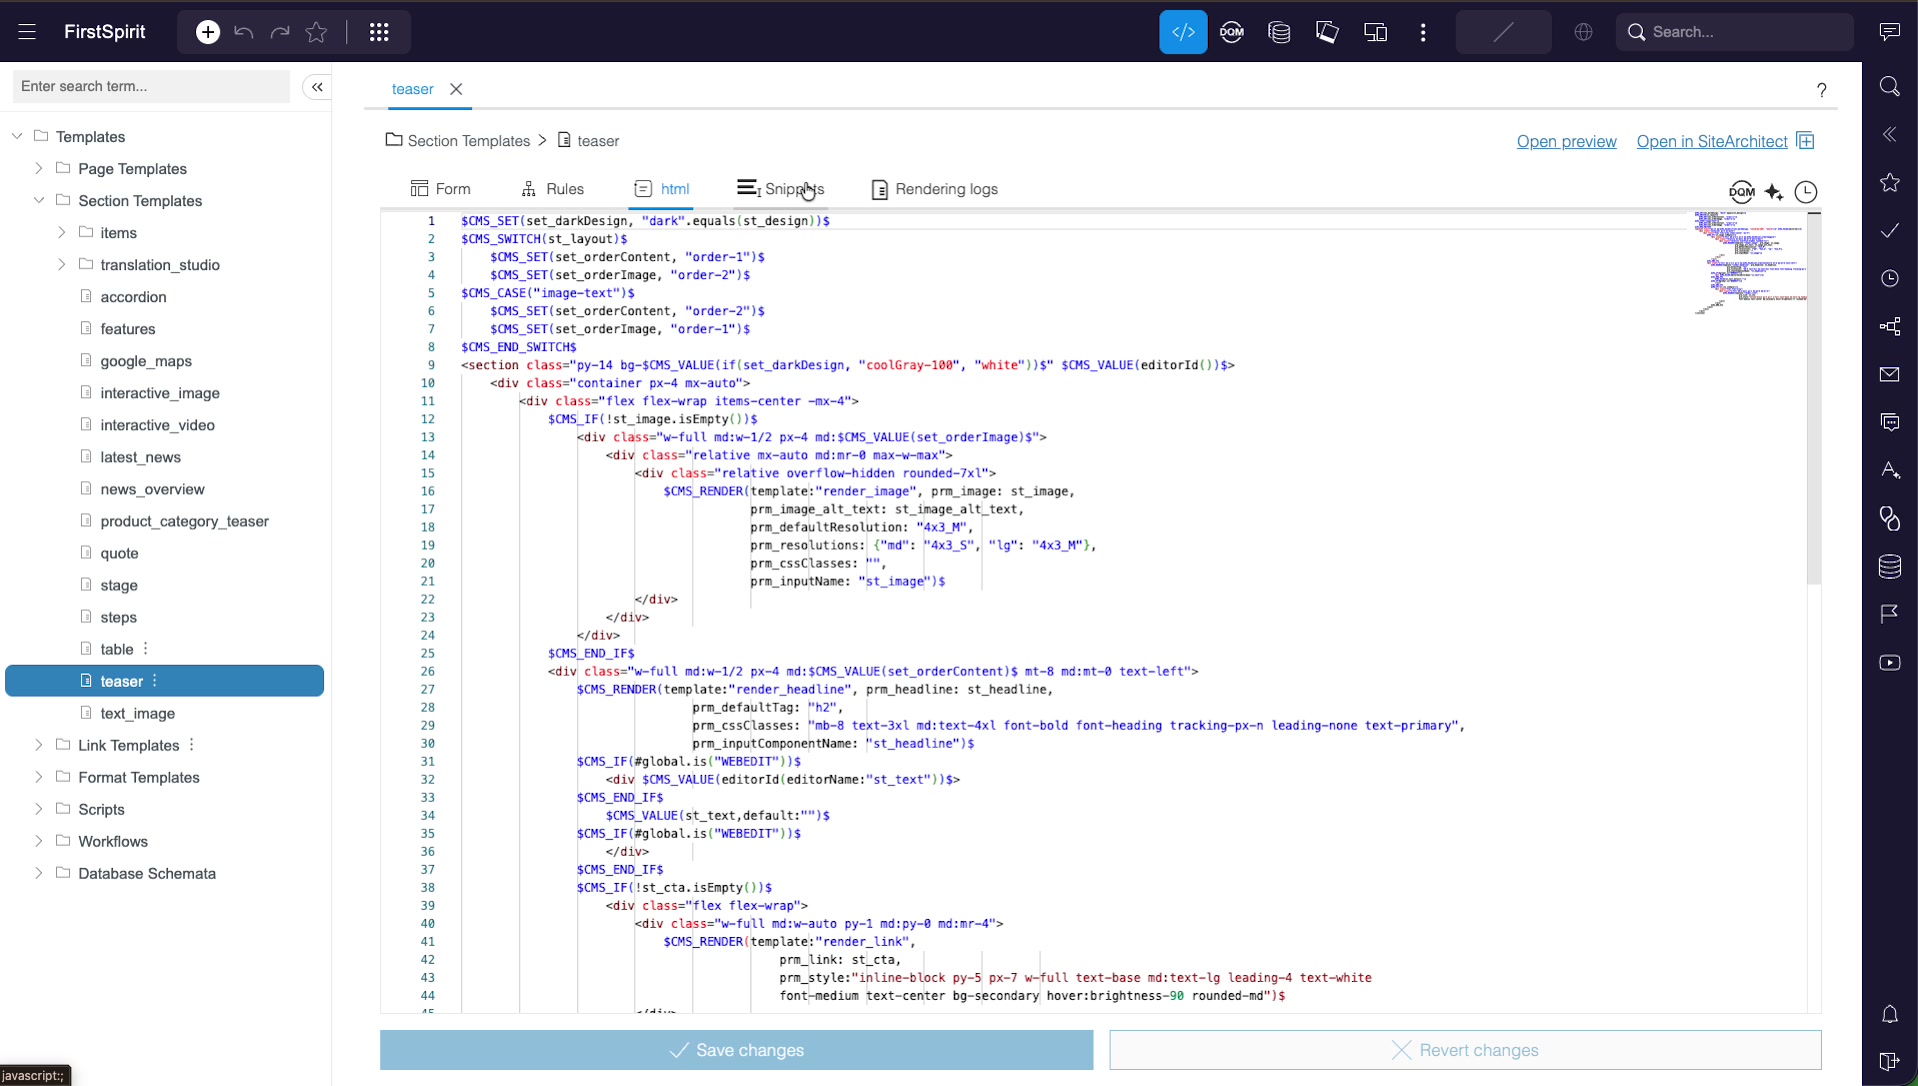Open the table item context menu dots
Screen dimensions: 1918x1086
tap(146, 649)
